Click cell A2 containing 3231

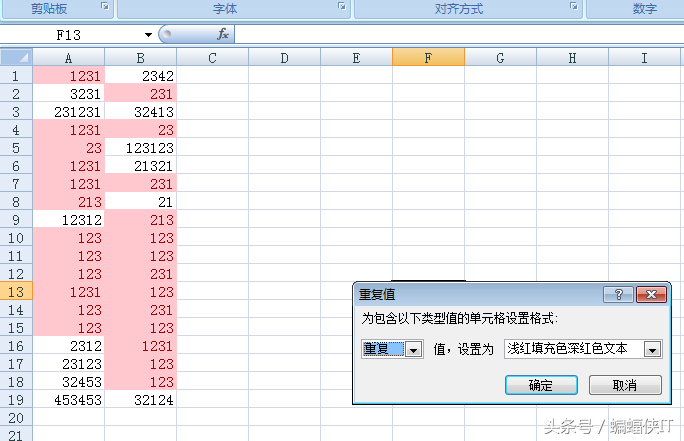[x=68, y=94]
